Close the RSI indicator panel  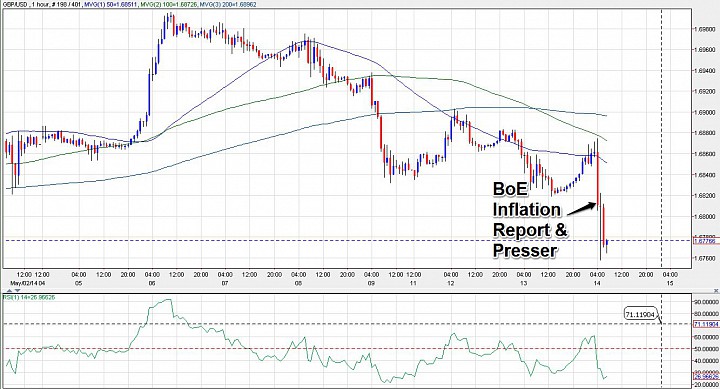click(716, 290)
